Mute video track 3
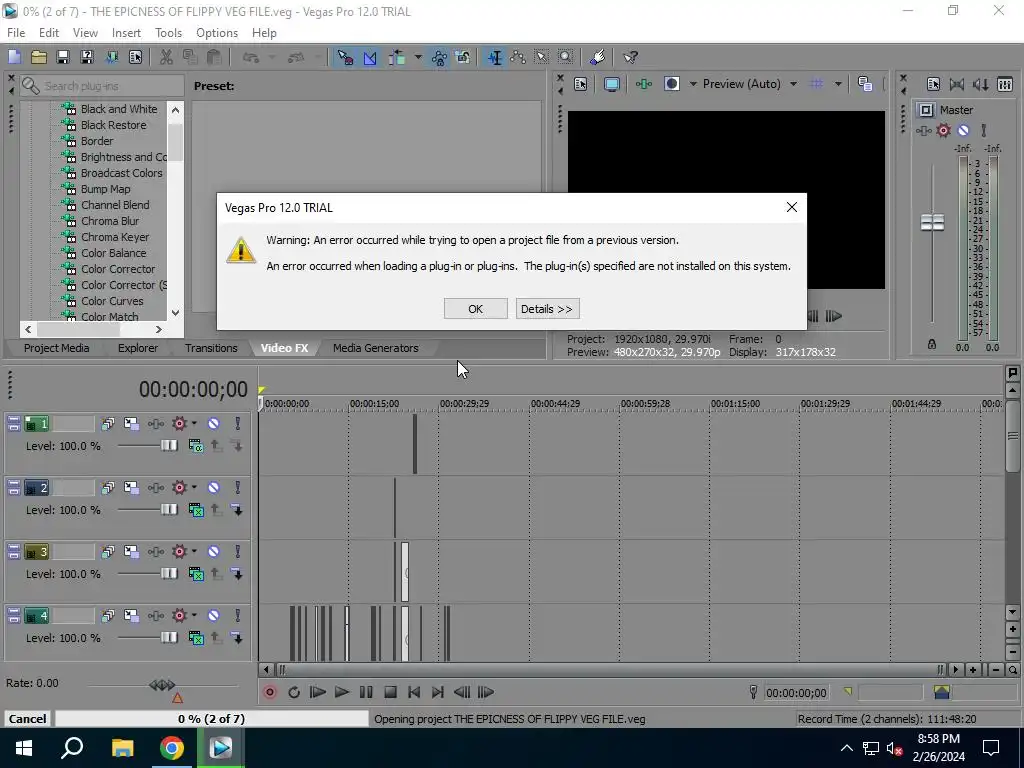 (214, 552)
